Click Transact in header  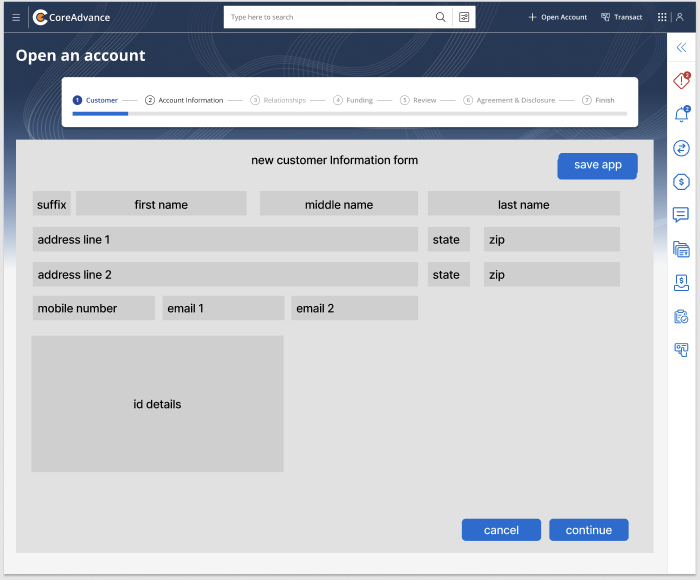pos(621,17)
